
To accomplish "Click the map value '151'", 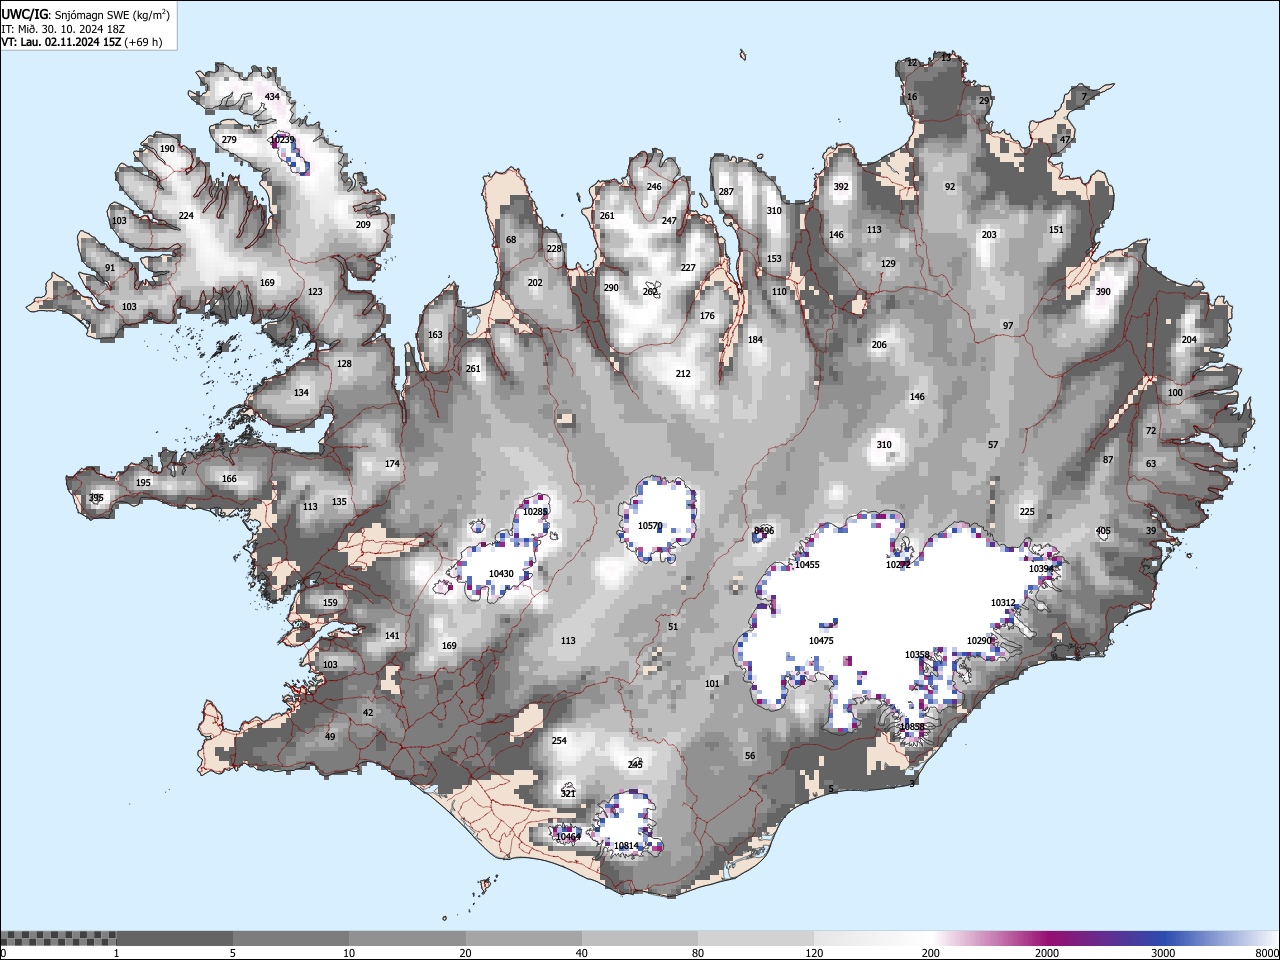I will (x=1056, y=230).
